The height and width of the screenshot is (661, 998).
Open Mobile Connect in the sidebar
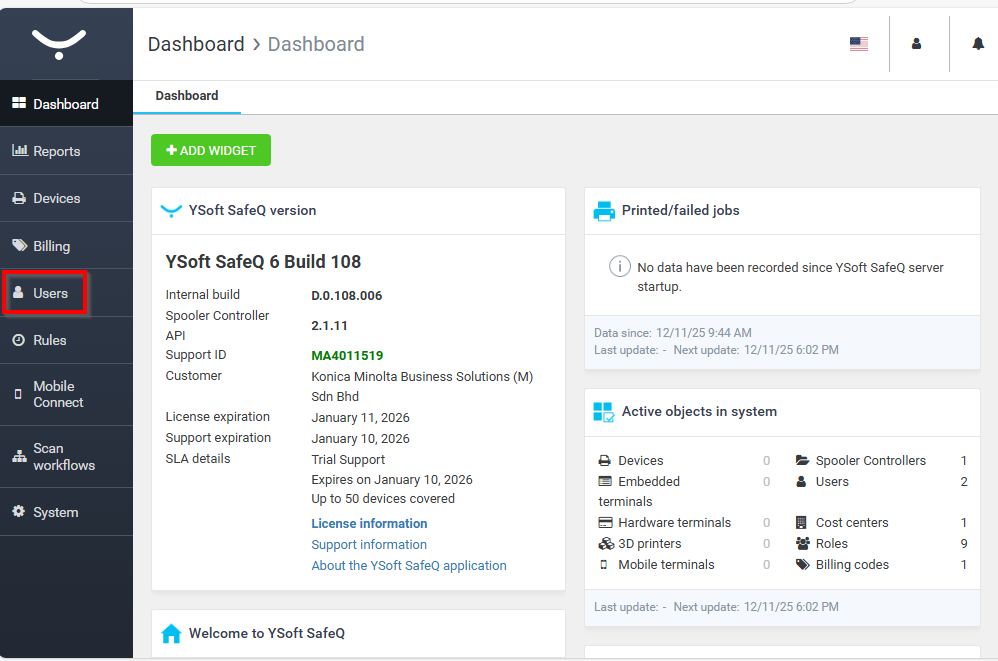point(58,394)
